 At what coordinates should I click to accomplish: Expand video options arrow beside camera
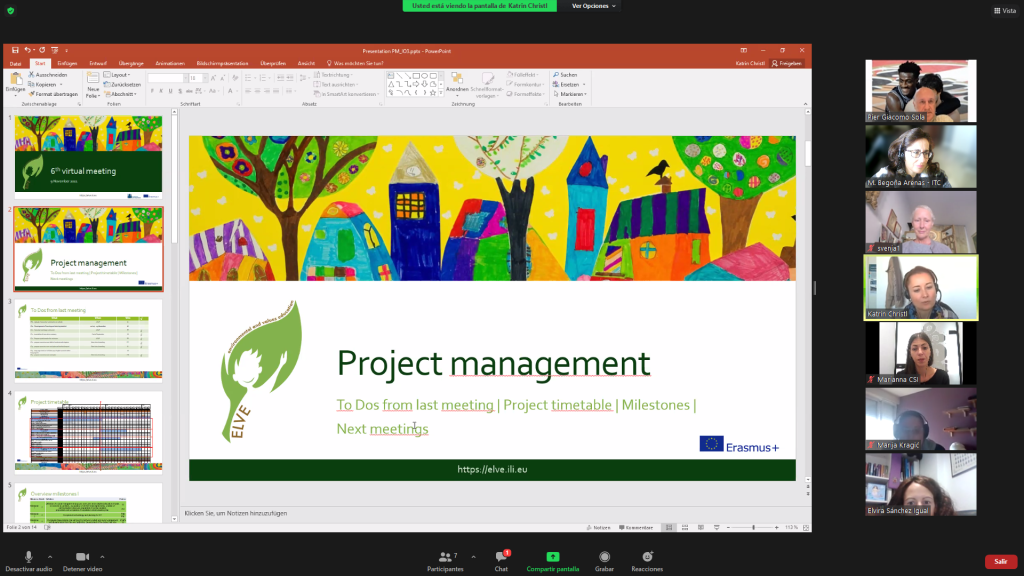102,556
